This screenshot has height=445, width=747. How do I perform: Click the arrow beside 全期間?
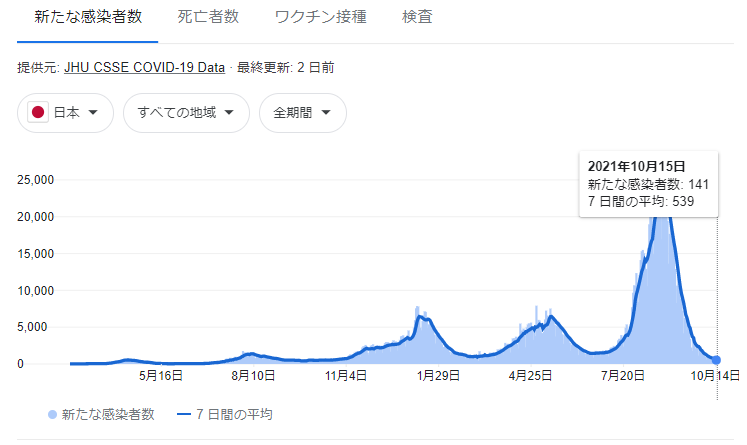326,113
